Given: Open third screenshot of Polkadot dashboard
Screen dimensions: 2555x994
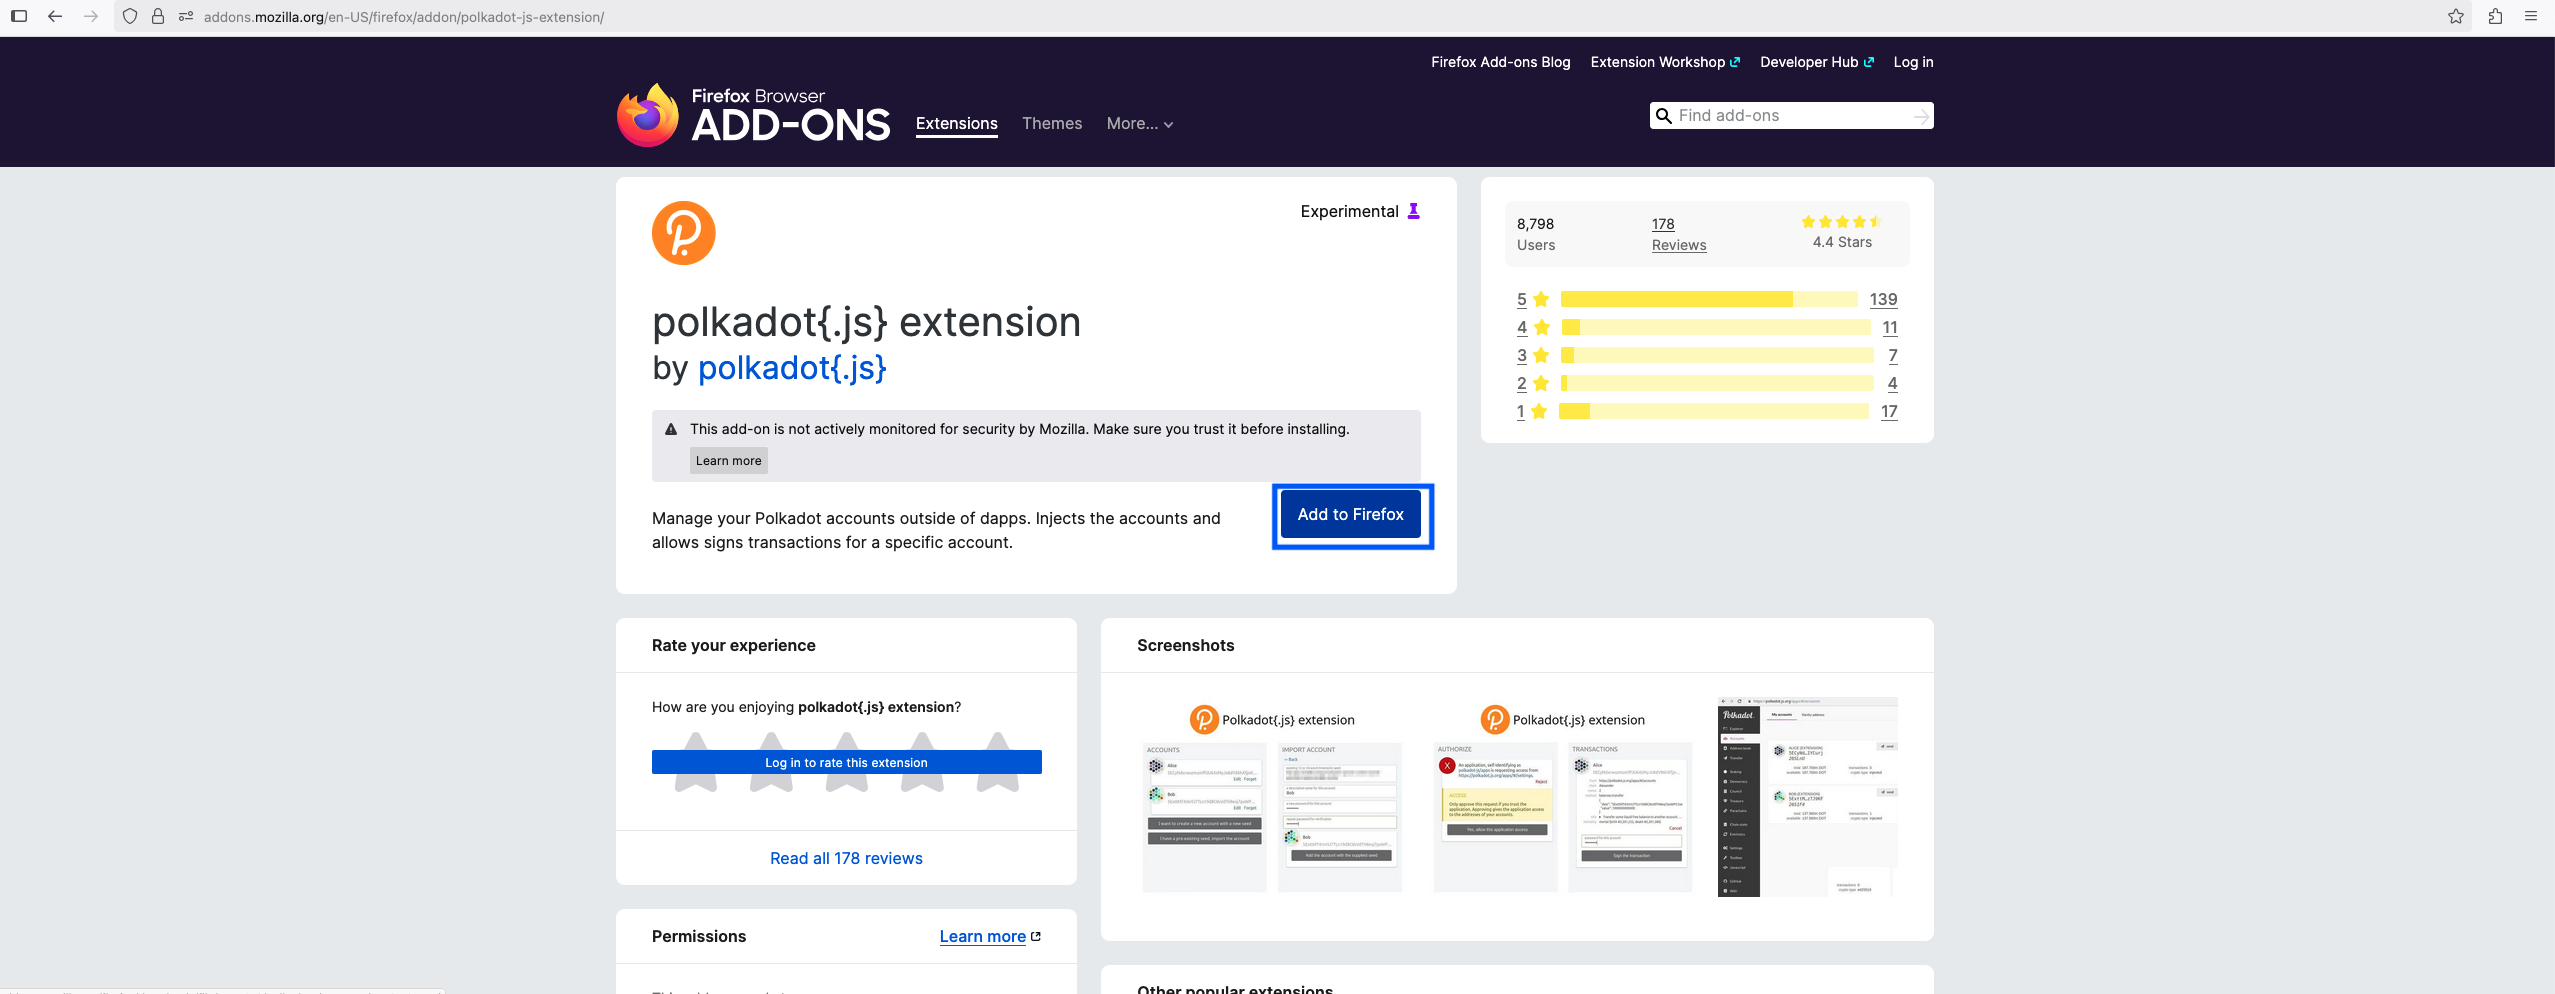Looking at the screenshot, I should [x=1808, y=797].
